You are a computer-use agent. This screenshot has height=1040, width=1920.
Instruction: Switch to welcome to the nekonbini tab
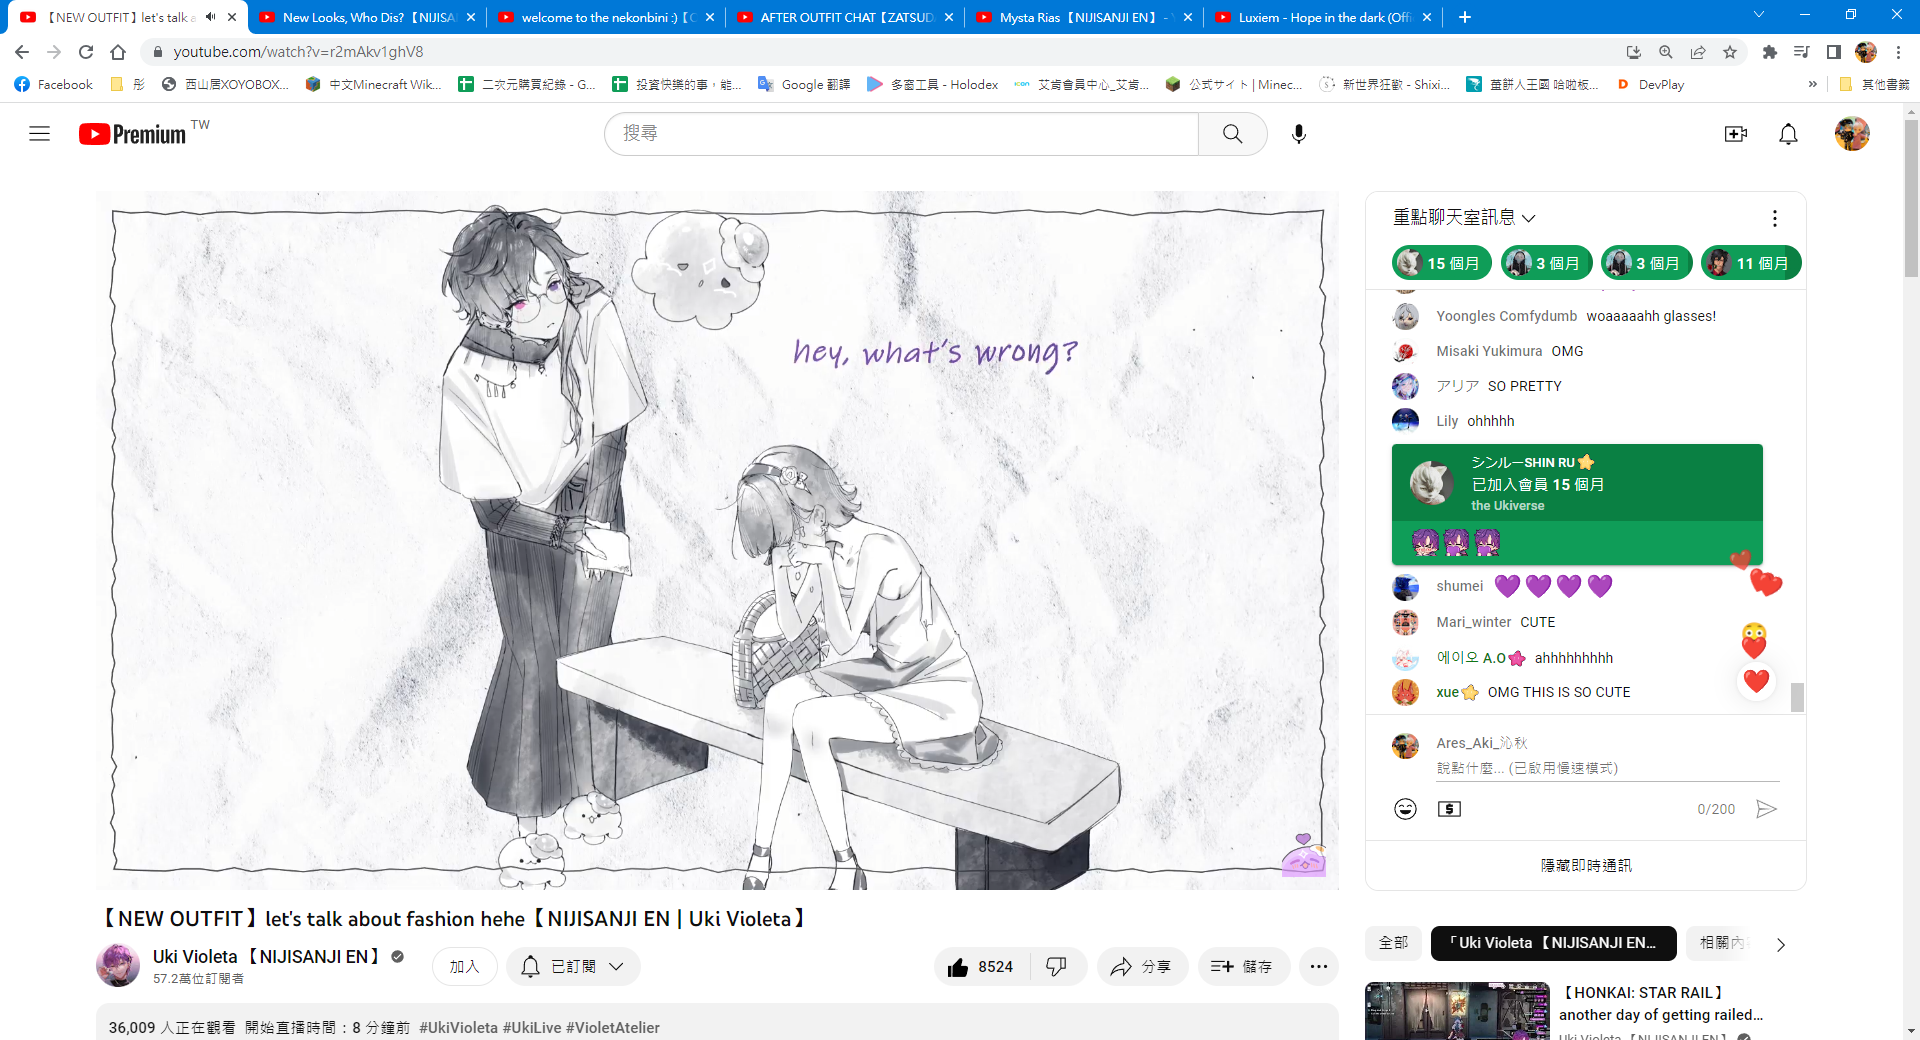pos(606,17)
